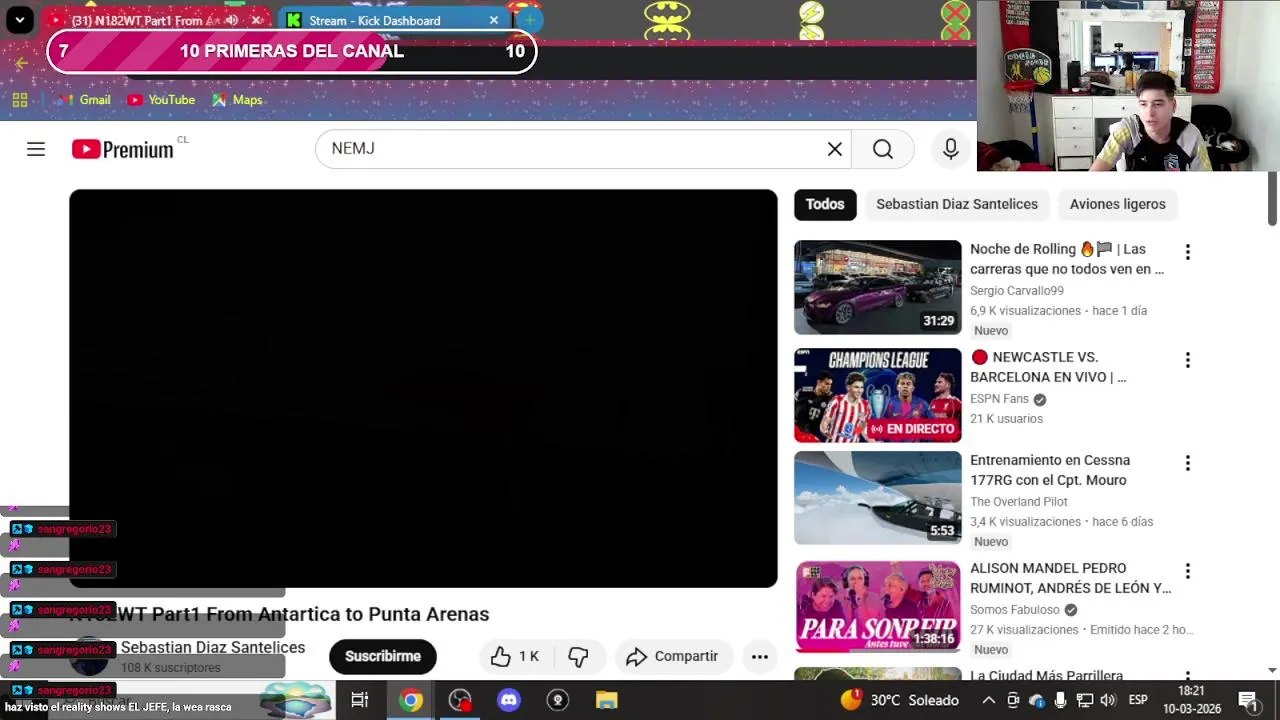The image size is (1280, 720).
Task: Close the Kick Dashboard tab
Action: tap(494, 20)
